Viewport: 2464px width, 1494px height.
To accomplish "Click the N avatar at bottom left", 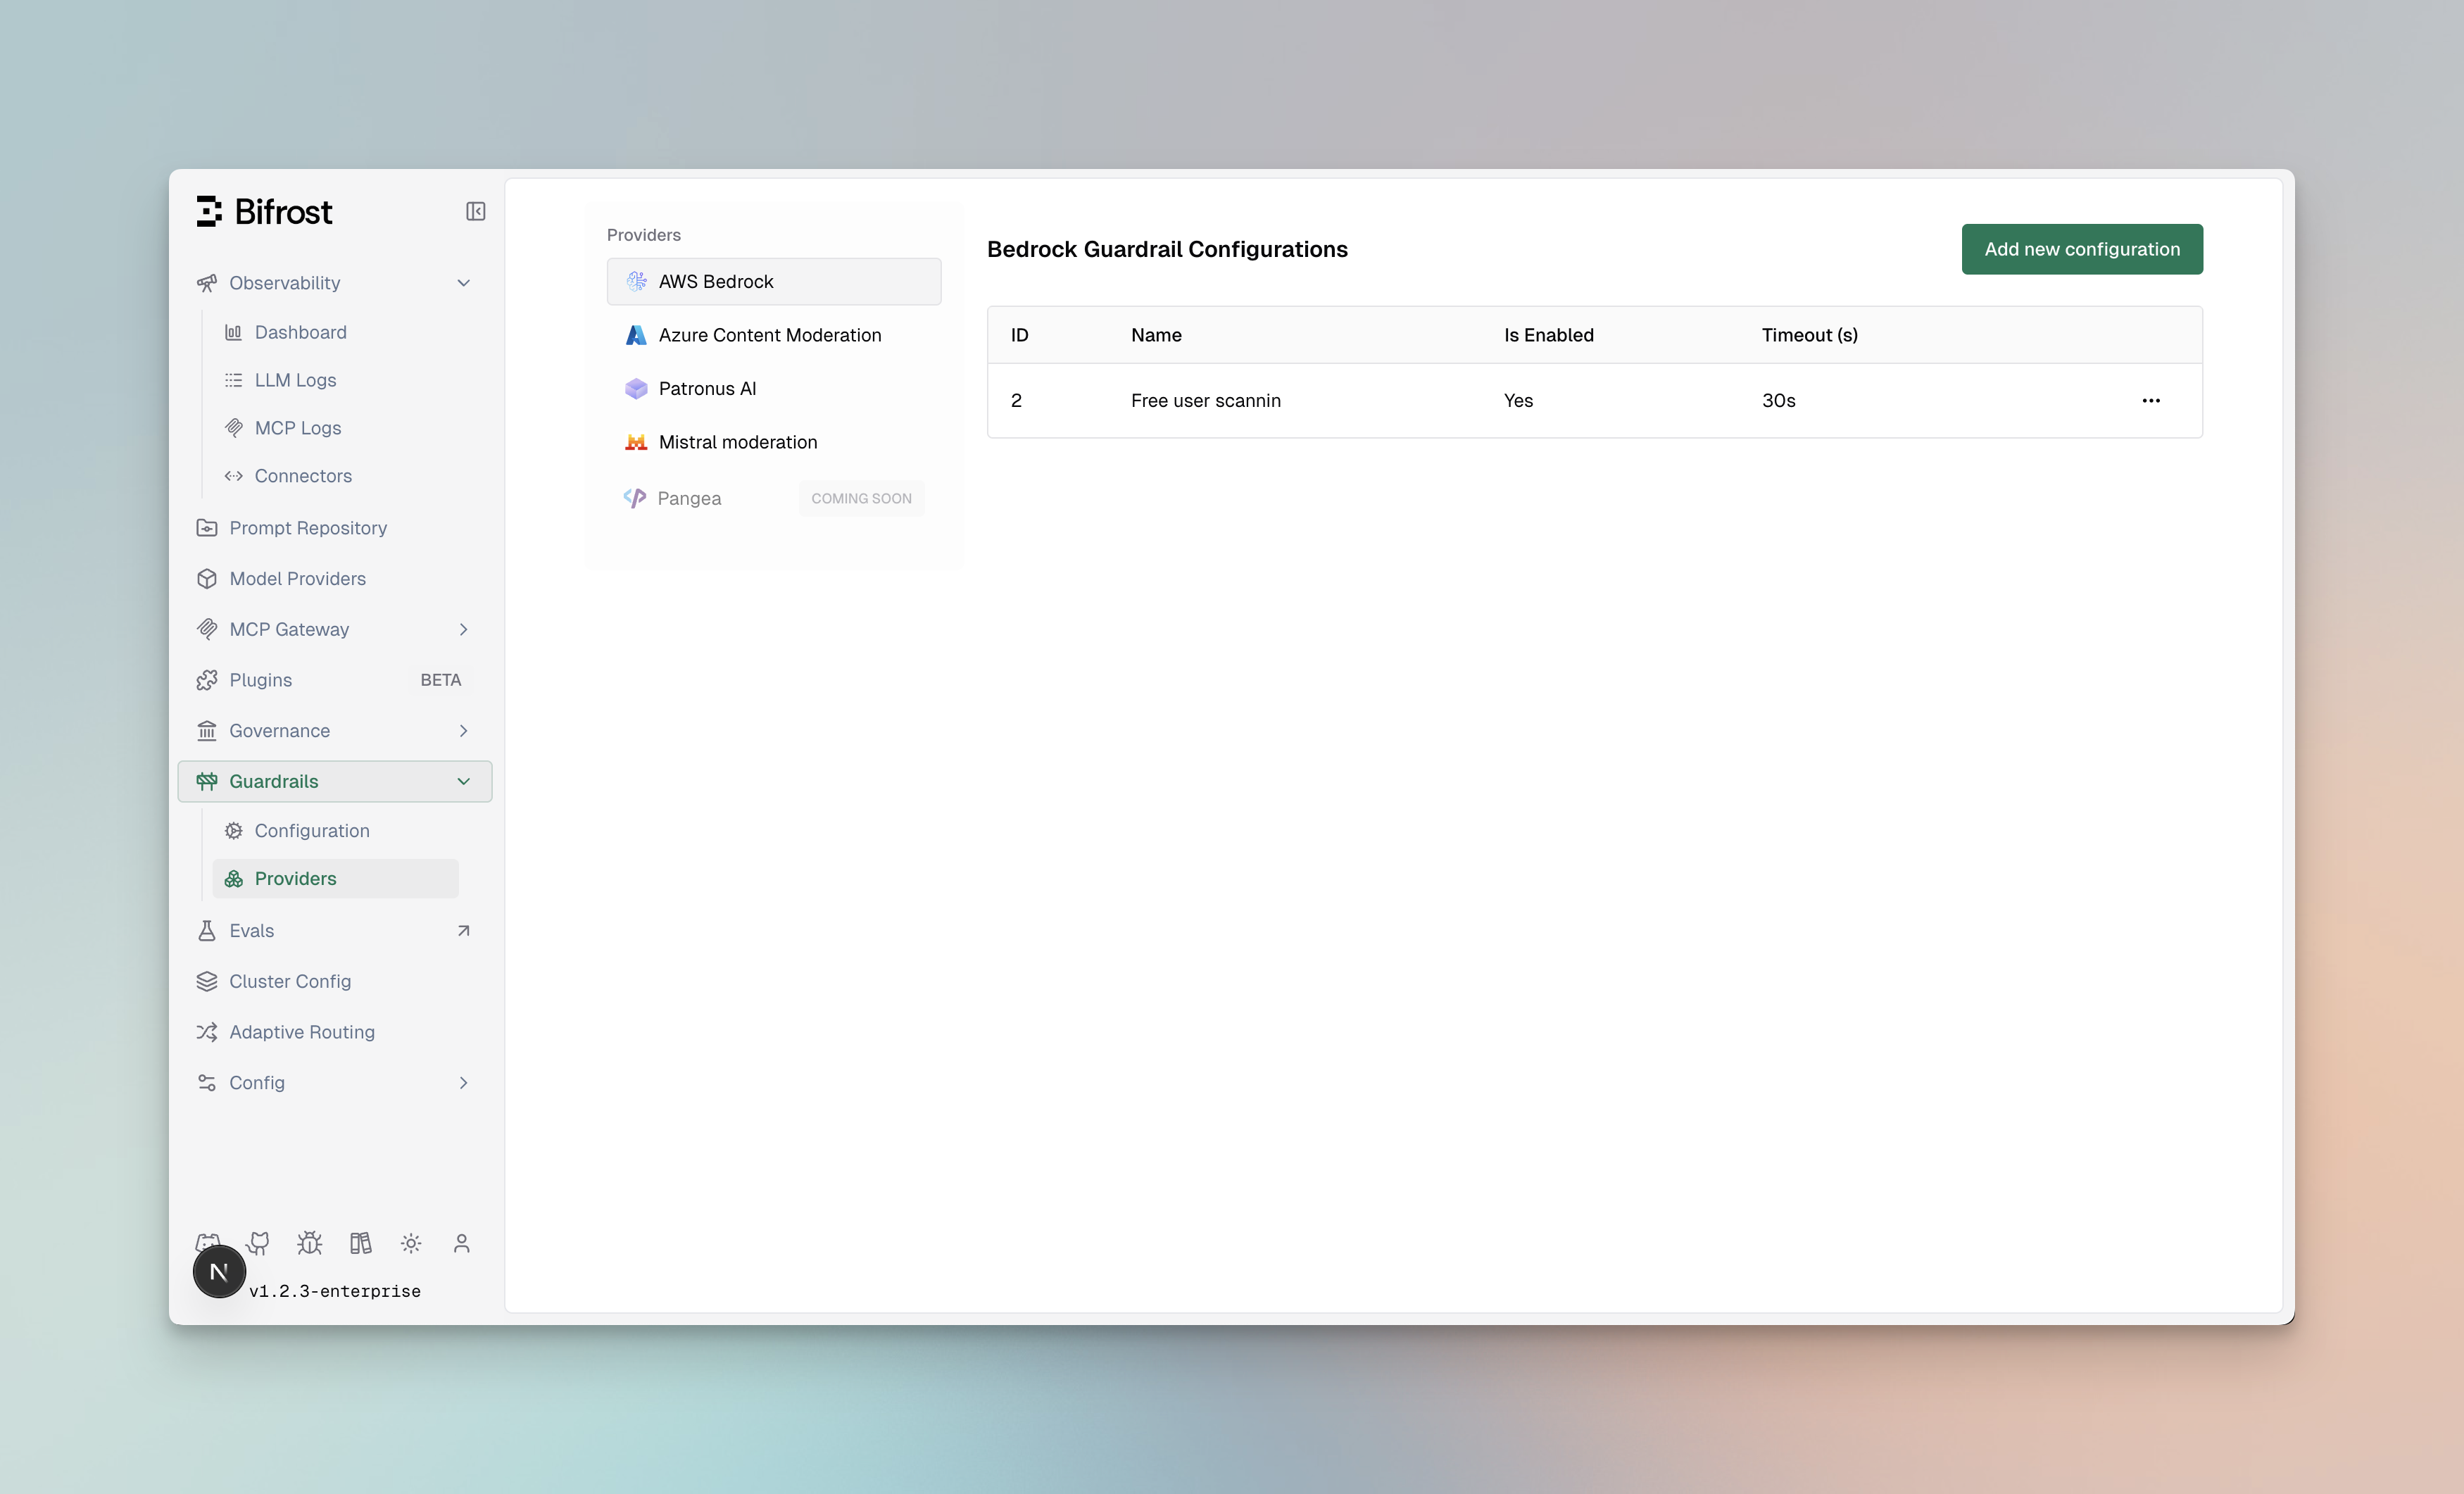I will coord(218,1271).
